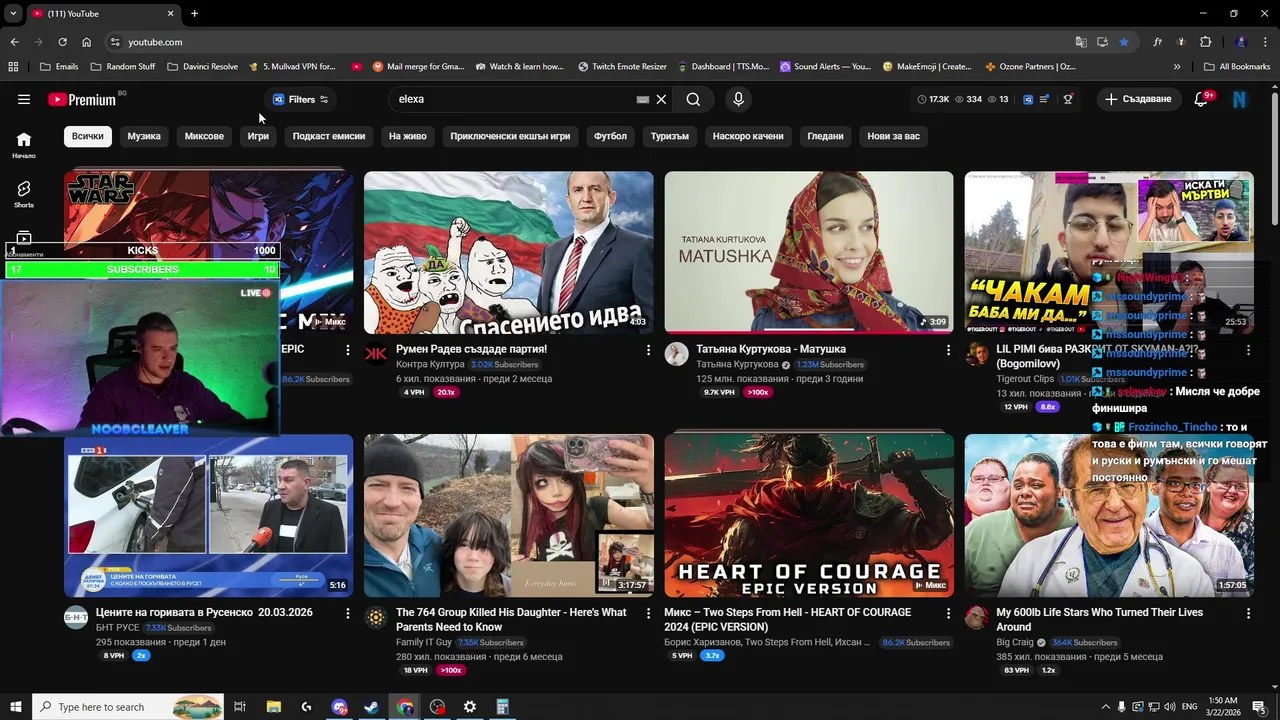1280x720 pixels.
Task: Open options for Цените на горивата video
Action: [348, 613]
